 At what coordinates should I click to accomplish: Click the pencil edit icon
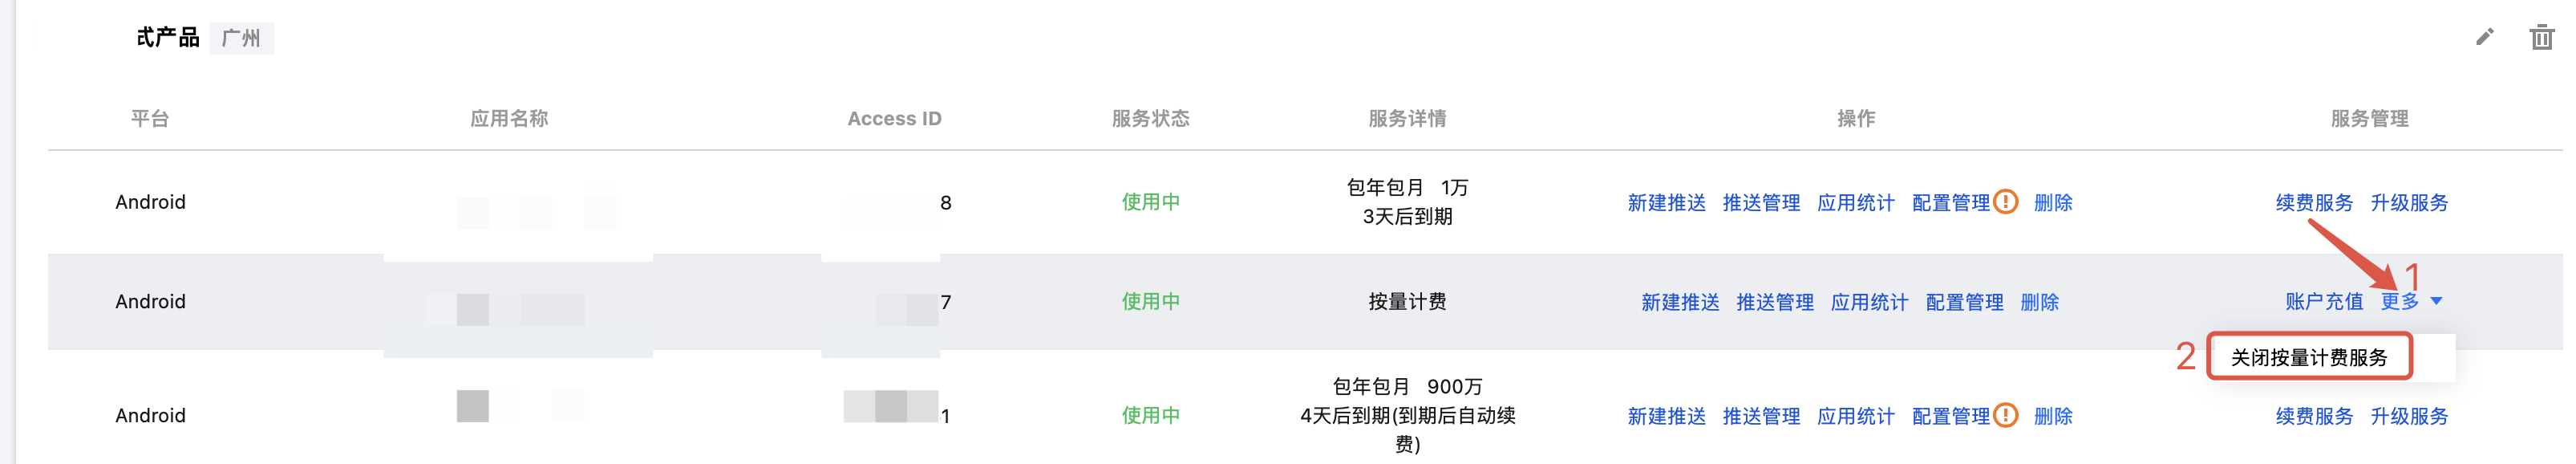click(x=2484, y=38)
